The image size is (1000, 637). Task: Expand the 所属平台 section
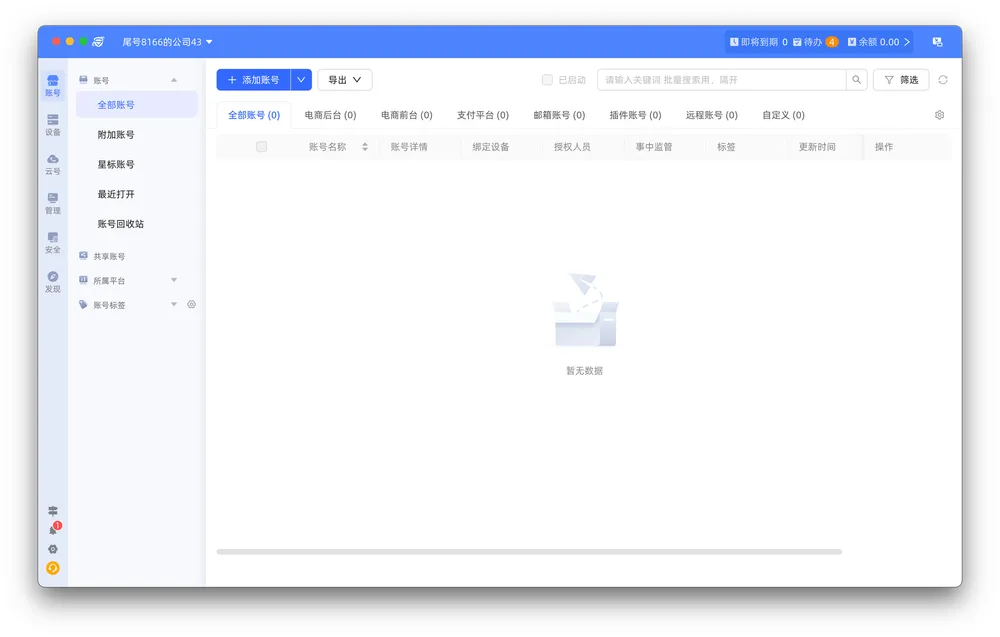point(173,280)
